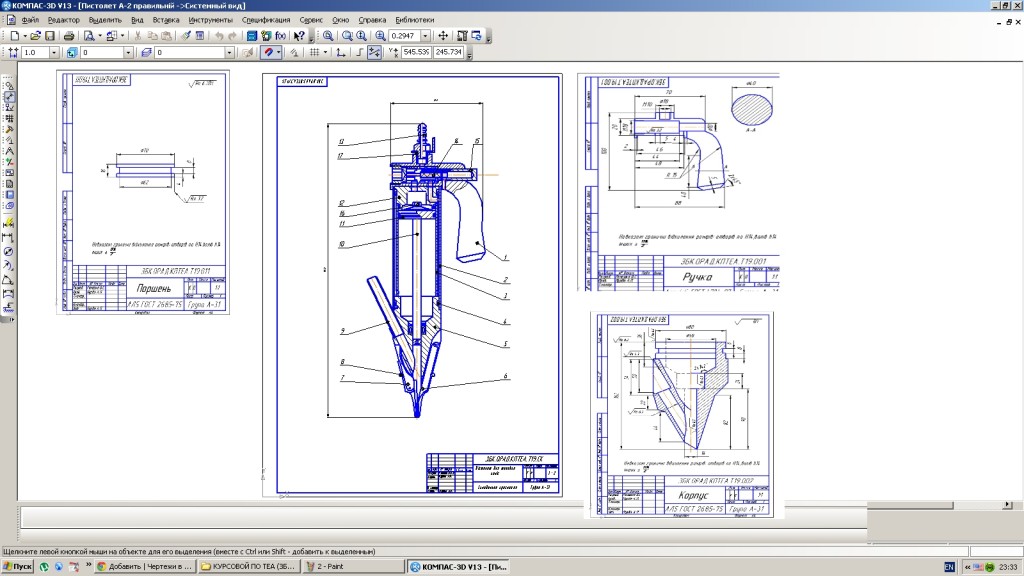Click the Zoom window magnifier icon

(328, 36)
